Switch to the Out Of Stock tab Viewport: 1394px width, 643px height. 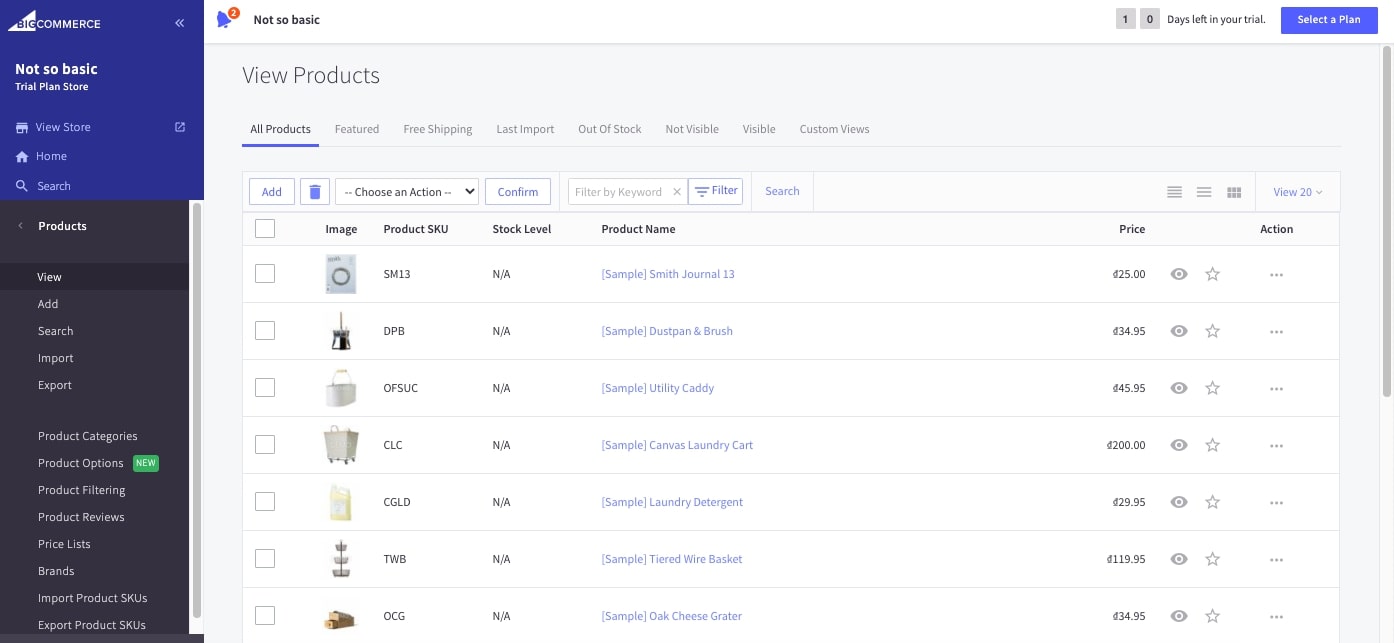(x=609, y=128)
